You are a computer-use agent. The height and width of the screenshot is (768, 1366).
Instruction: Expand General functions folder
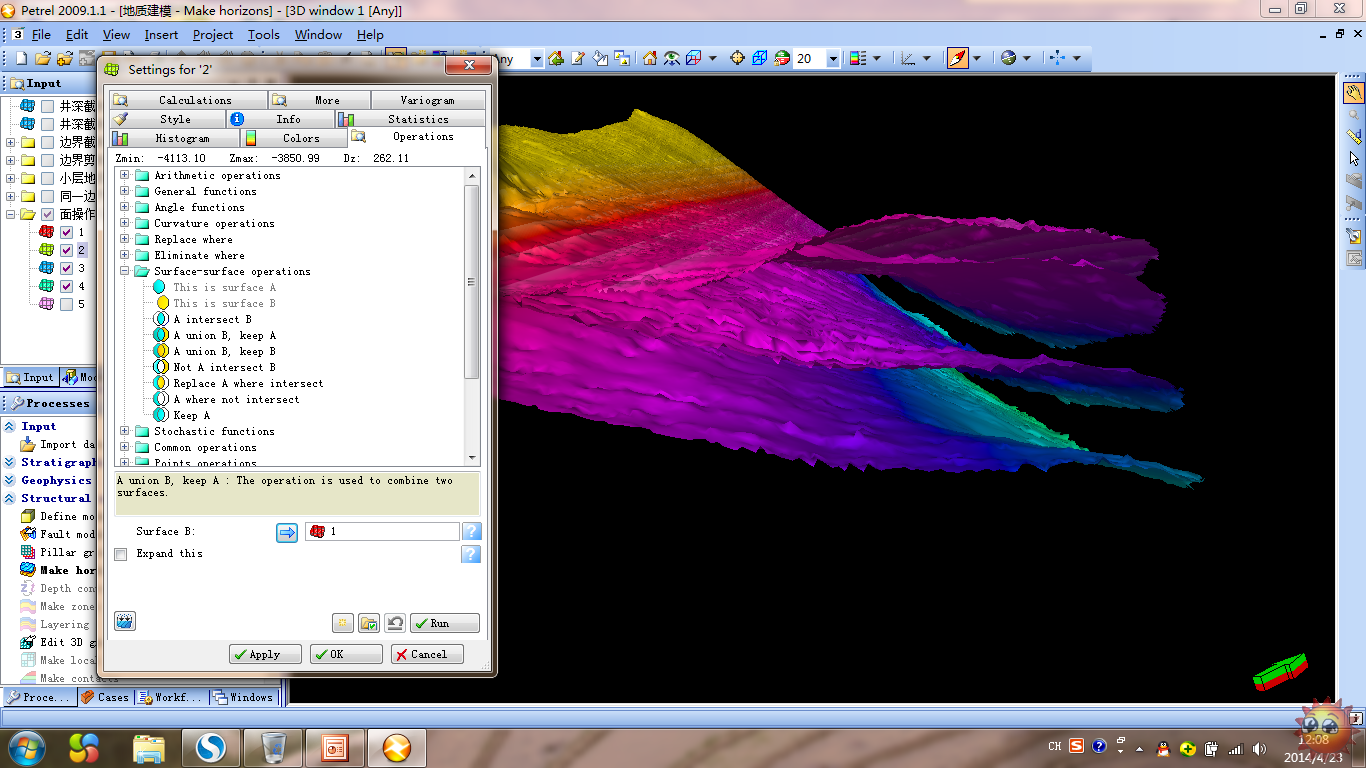(x=125, y=191)
